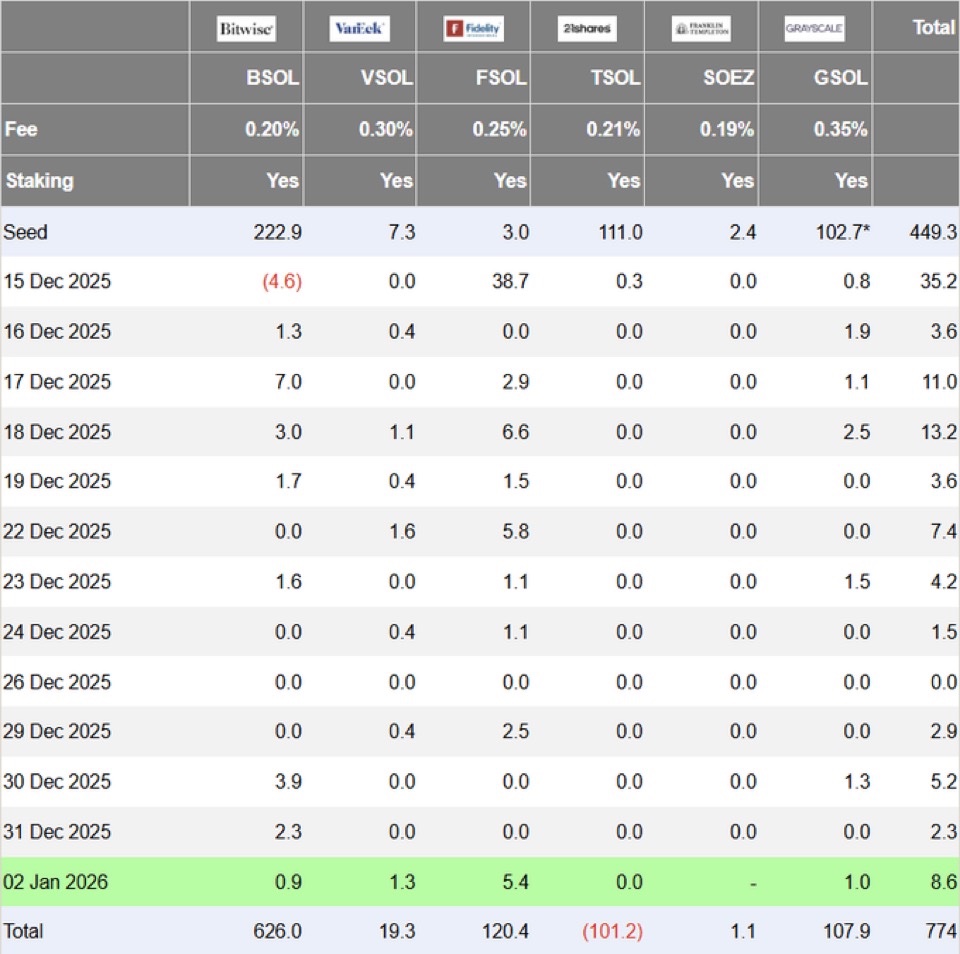
Task: Select the 22 Dec 2025 date
Action: pos(57,531)
